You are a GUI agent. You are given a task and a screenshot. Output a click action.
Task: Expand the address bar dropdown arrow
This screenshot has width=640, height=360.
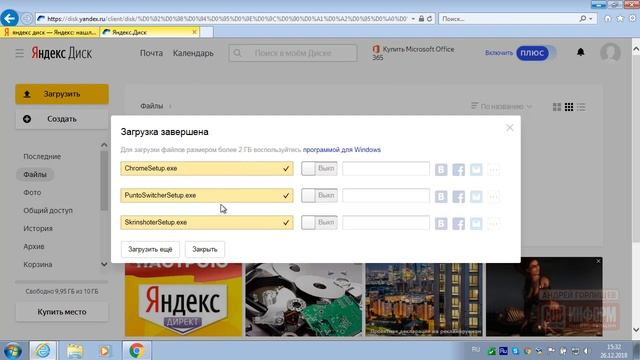click(413, 19)
